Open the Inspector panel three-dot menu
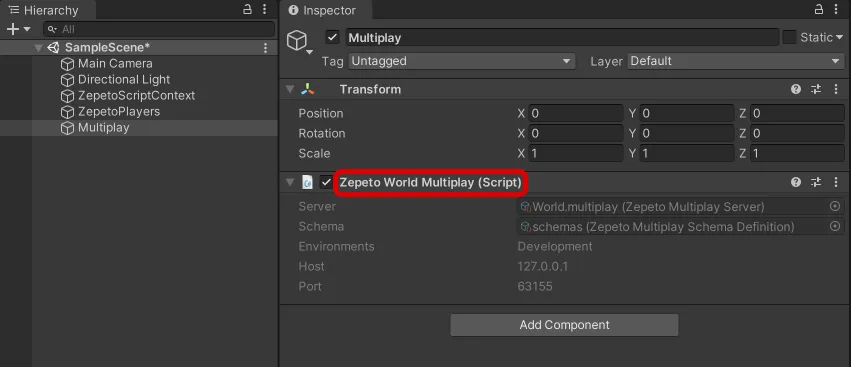 point(836,9)
